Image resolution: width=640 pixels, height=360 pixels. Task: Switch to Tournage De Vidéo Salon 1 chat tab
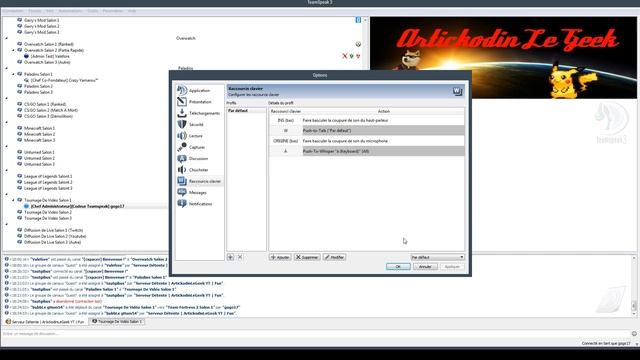[x=117, y=322]
